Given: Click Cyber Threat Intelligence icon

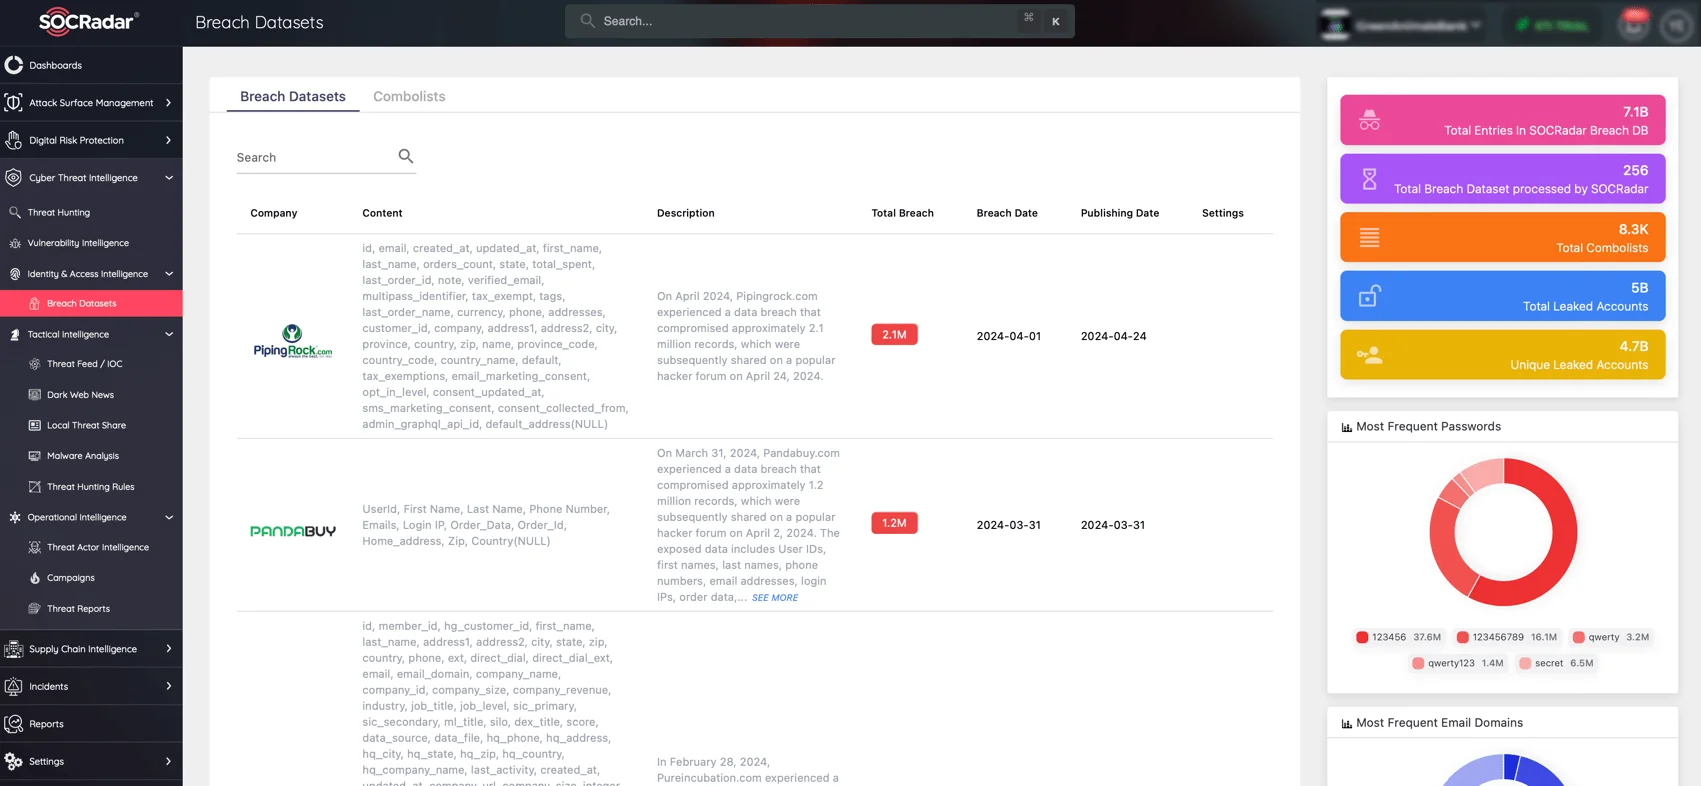Looking at the screenshot, I should pyautogui.click(x=14, y=178).
